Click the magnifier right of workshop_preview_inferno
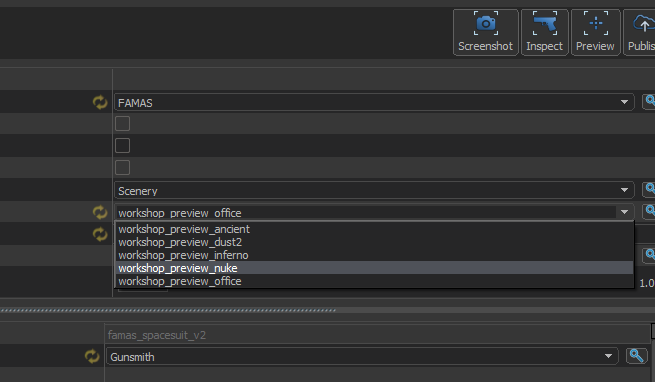Viewport: 655px width, 382px height. point(649,255)
